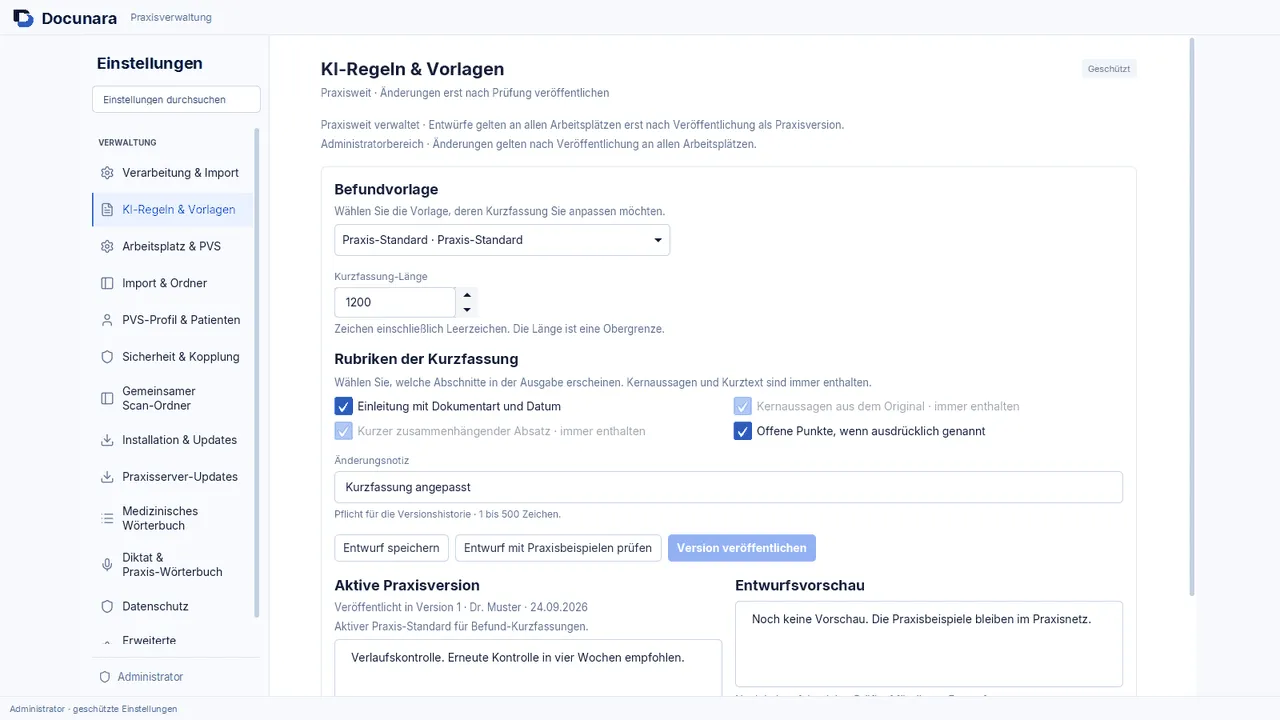
Task: Toggle Offene Punkte, wenn ausdrücklich genannt checkbox
Action: pyautogui.click(x=743, y=431)
